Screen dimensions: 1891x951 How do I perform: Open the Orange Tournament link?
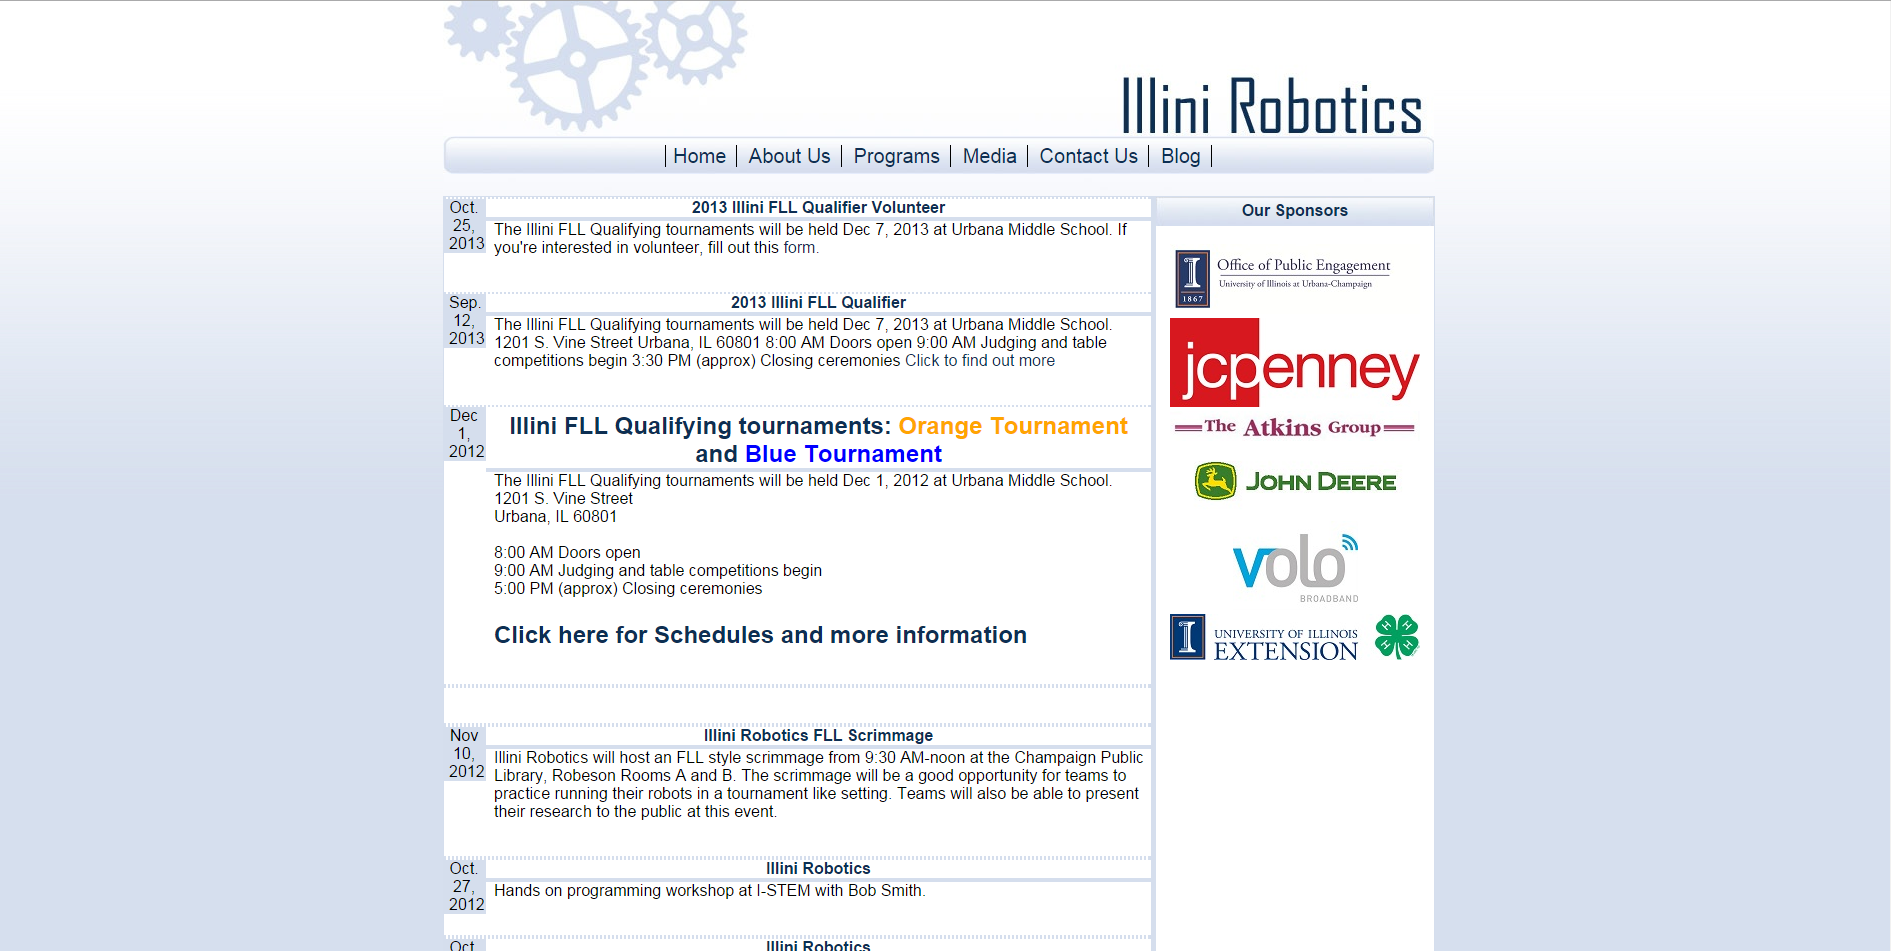(1012, 426)
